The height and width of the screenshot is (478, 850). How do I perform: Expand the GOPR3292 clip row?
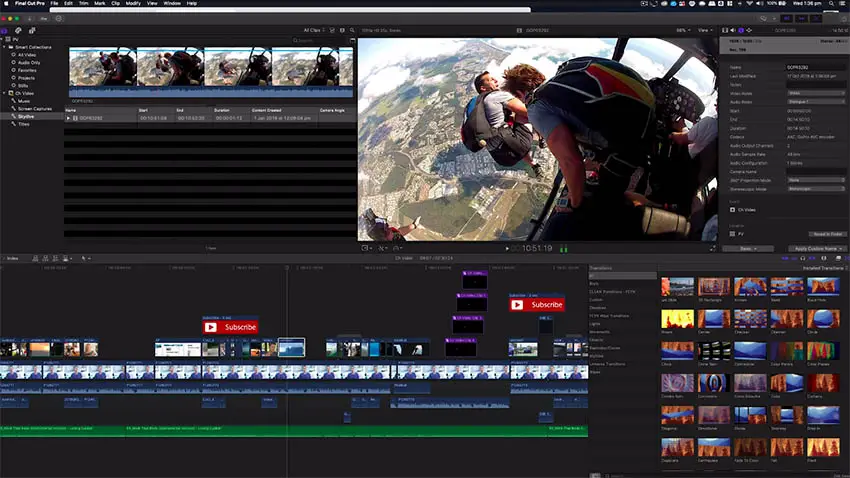pos(68,118)
